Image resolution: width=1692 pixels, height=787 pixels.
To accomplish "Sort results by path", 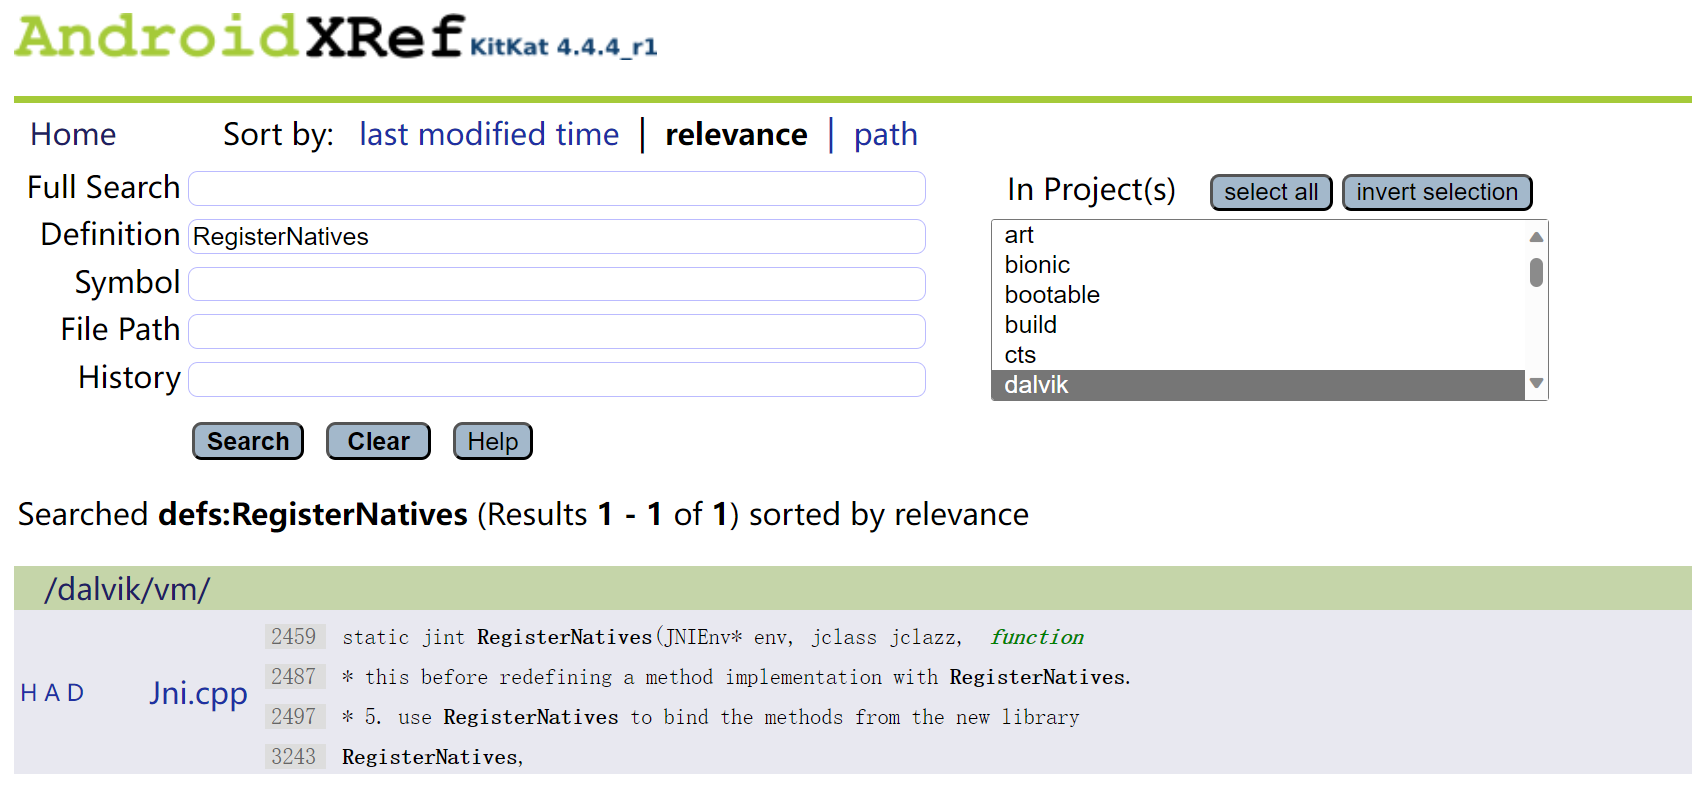I will click(x=885, y=134).
